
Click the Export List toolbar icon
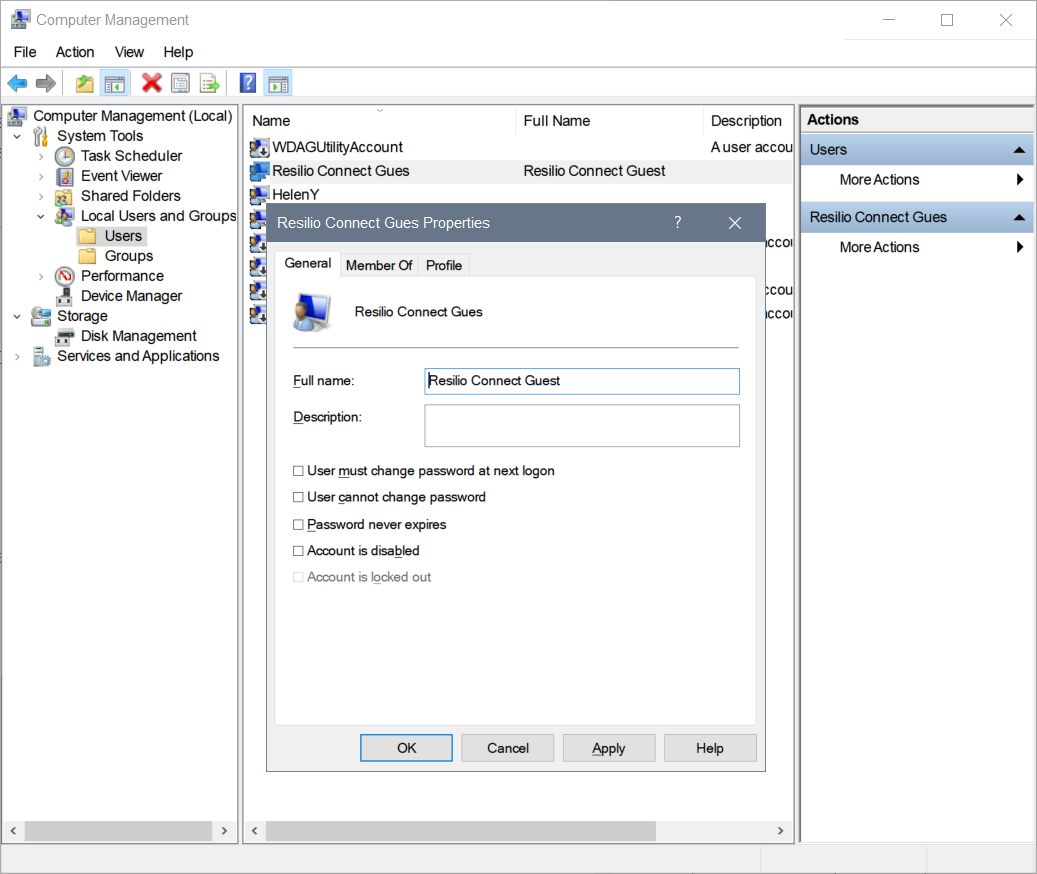click(x=209, y=83)
